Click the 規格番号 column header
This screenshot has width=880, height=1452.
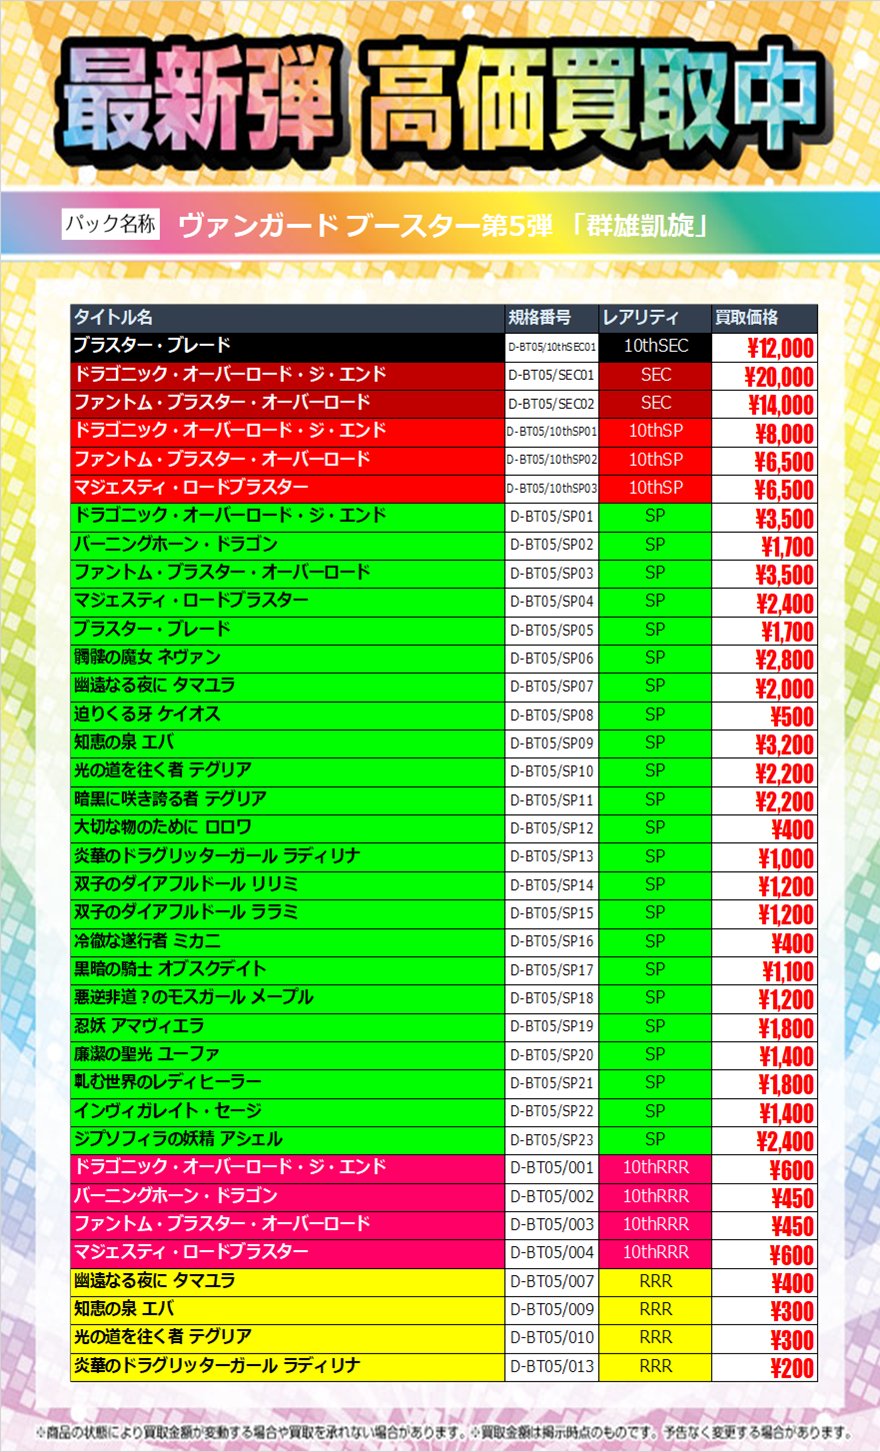539,317
